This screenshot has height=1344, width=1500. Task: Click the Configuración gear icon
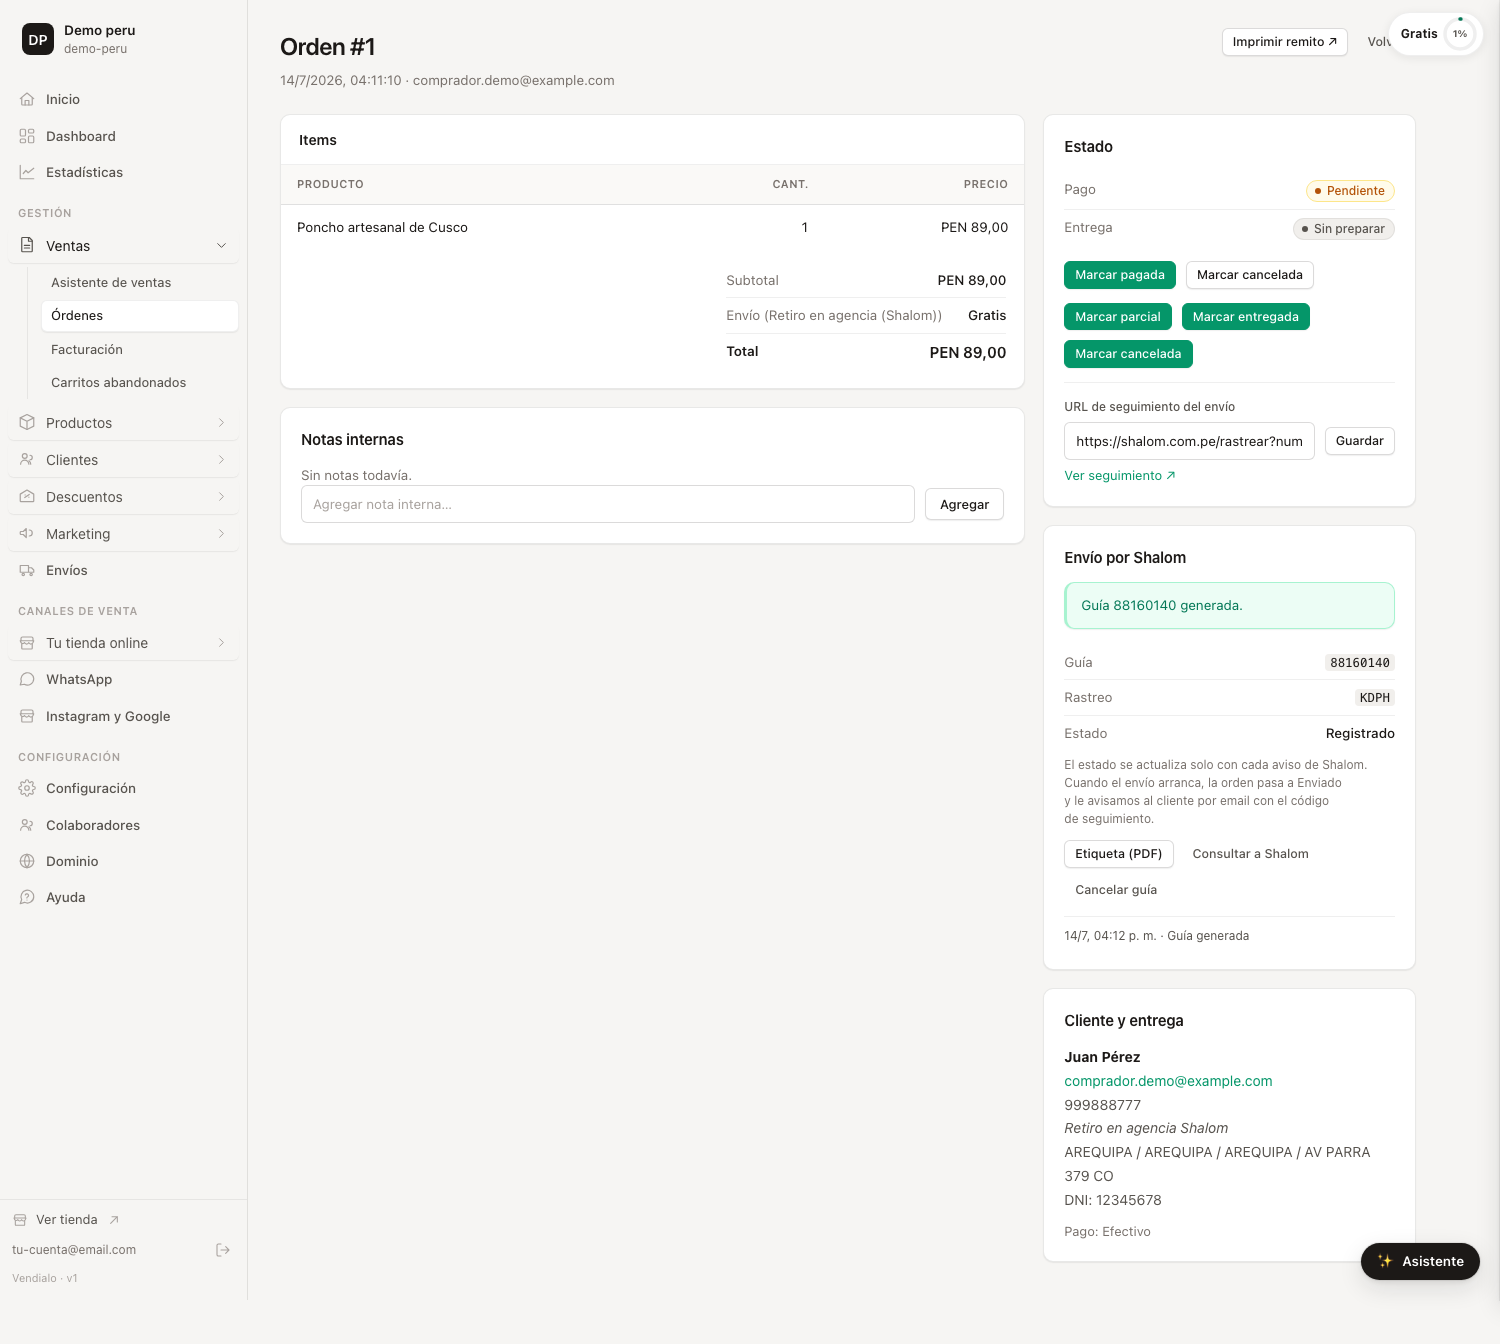tap(27, 788)
